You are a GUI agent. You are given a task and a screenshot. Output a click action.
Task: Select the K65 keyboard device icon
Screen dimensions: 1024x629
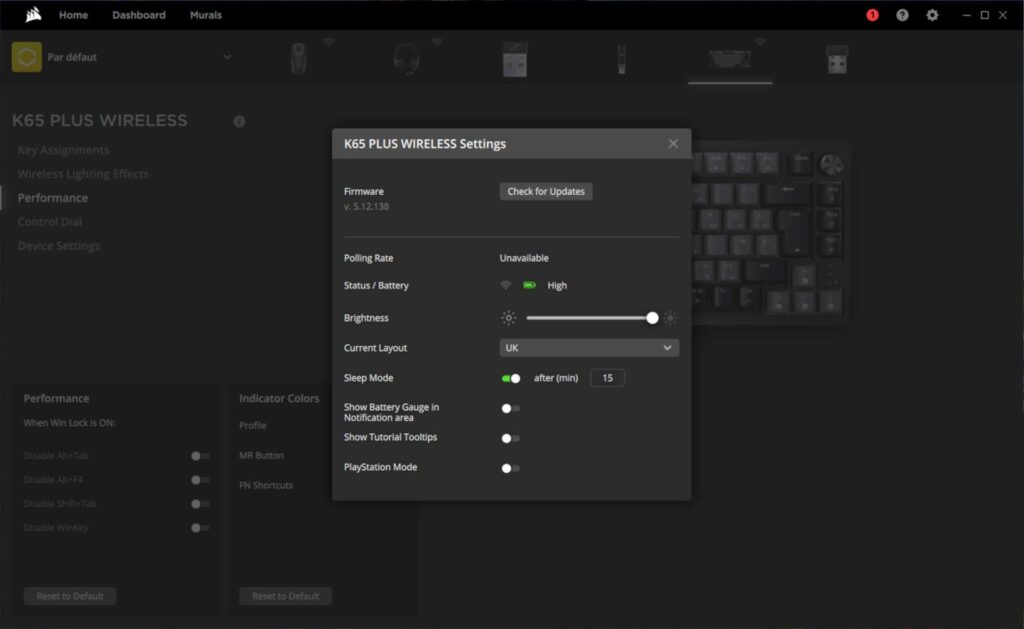point(730,59)
